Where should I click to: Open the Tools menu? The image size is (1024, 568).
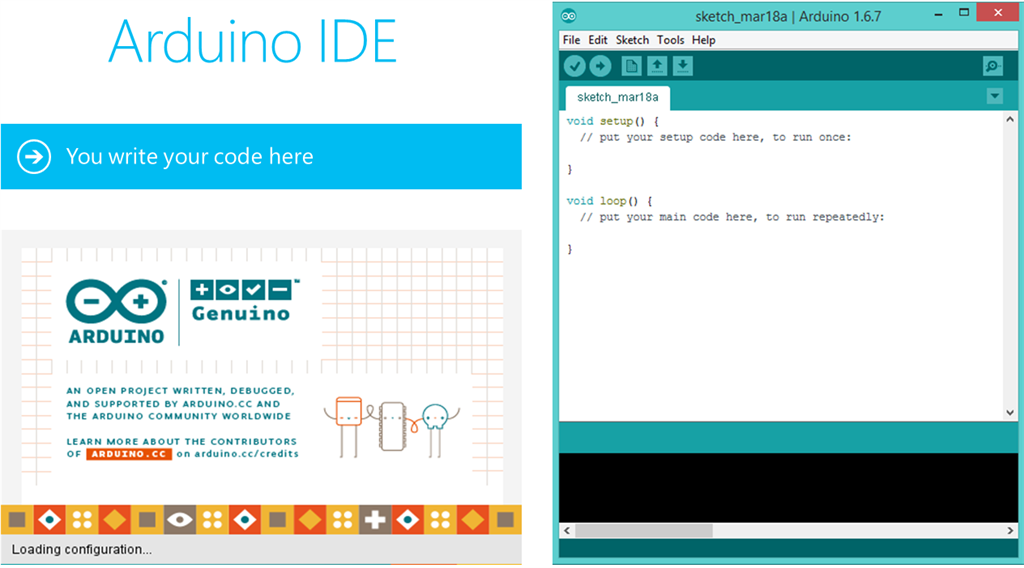pyautogui.click(x=670, y=40)
